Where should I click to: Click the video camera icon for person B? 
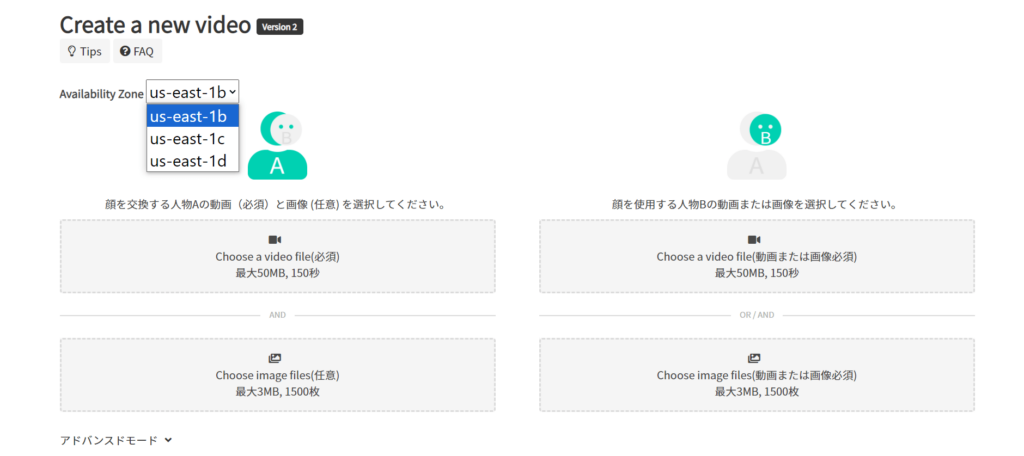pyautogui.click(x=756, y=240)
